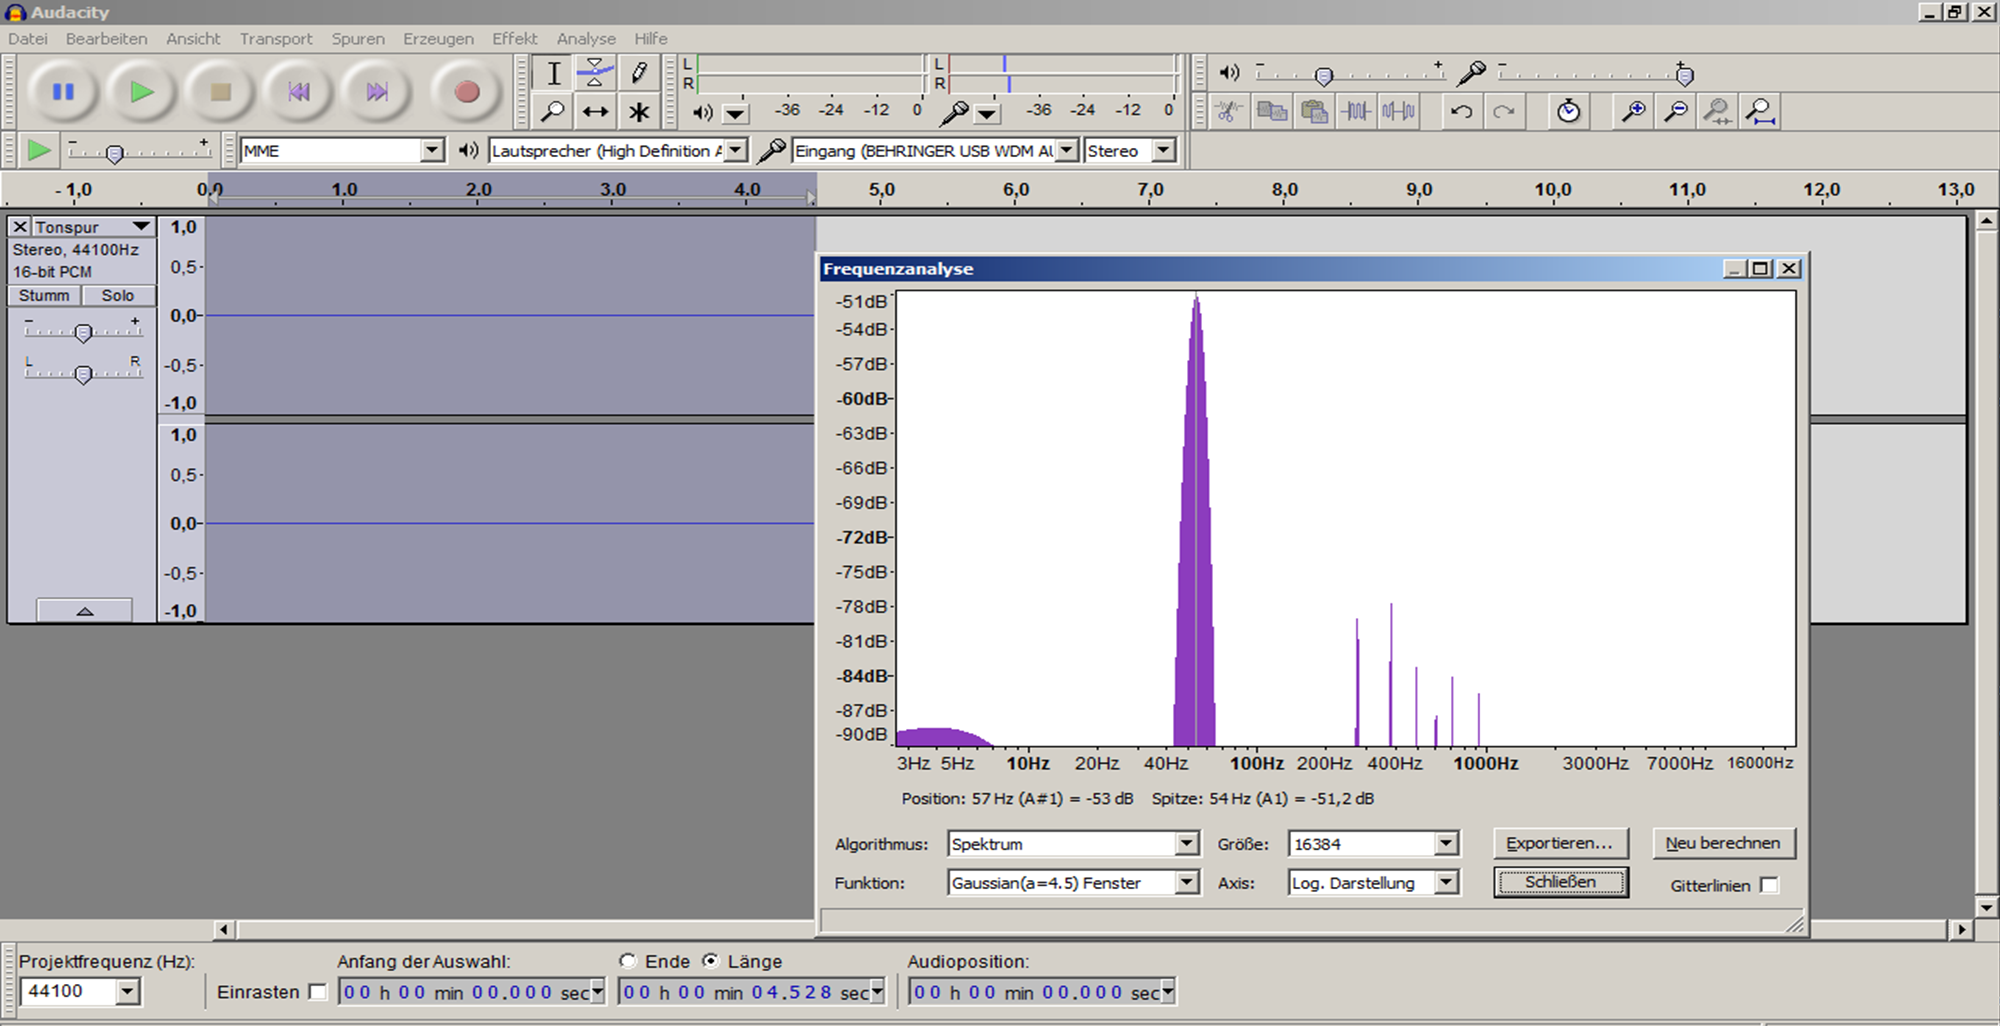The width and height of the screenshot is (2000, 1026).
Task: Click the Neu berechnen button
Action: (1722, 843)
